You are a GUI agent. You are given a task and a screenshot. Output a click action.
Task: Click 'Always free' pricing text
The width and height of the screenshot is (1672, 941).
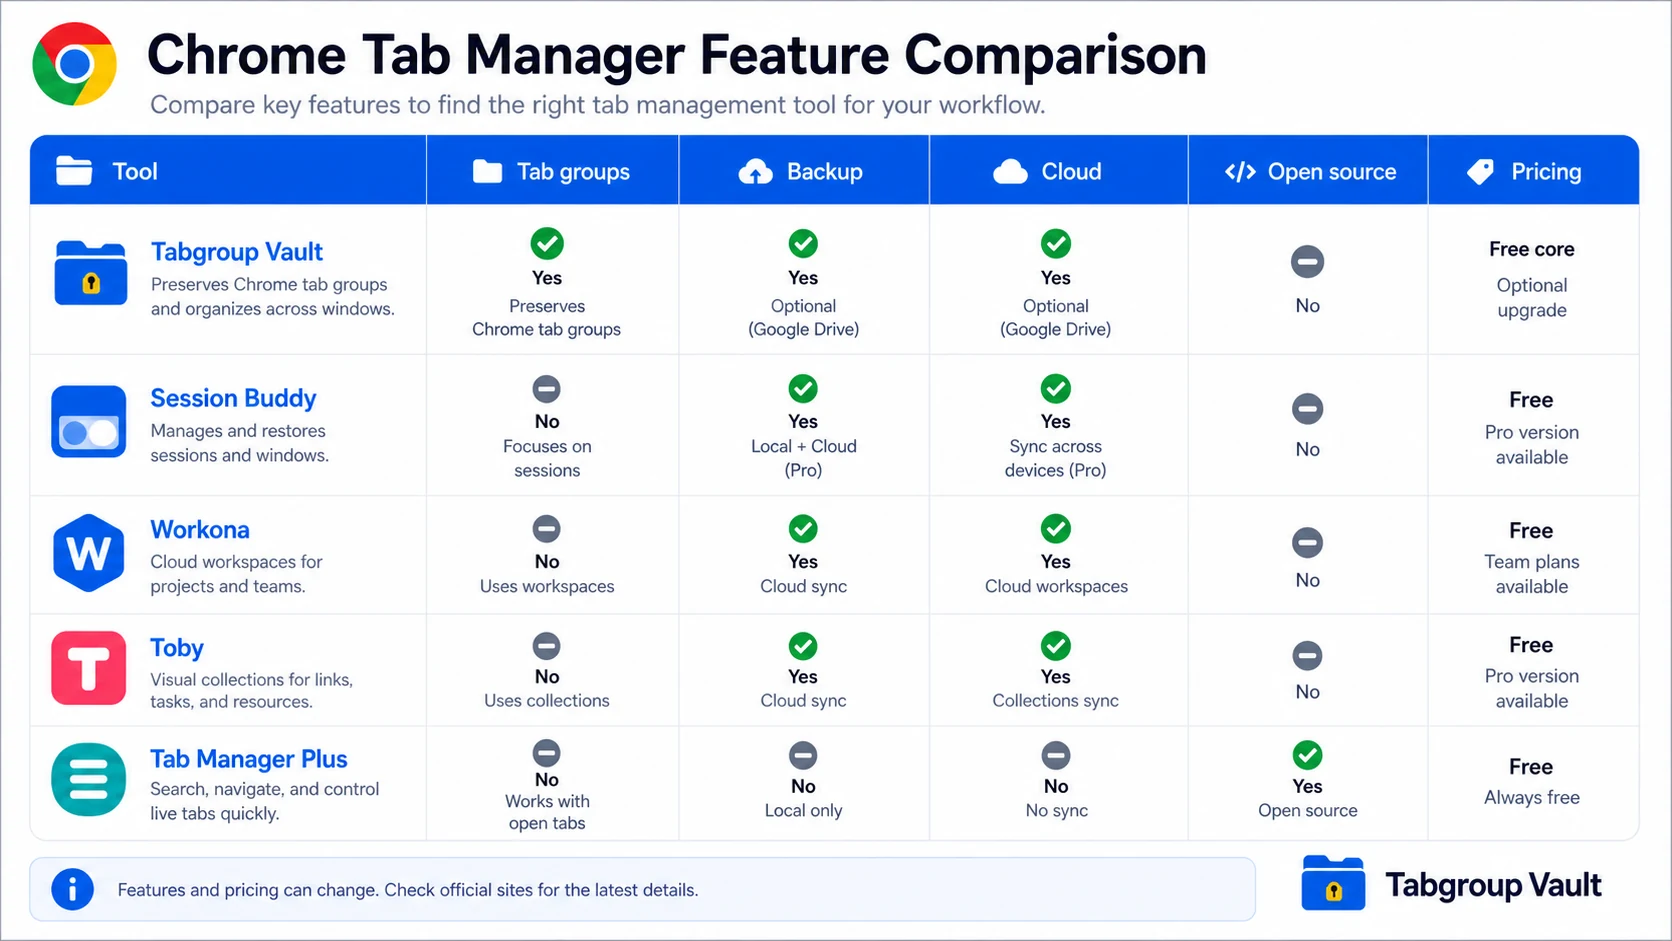tap(1532, 797)
